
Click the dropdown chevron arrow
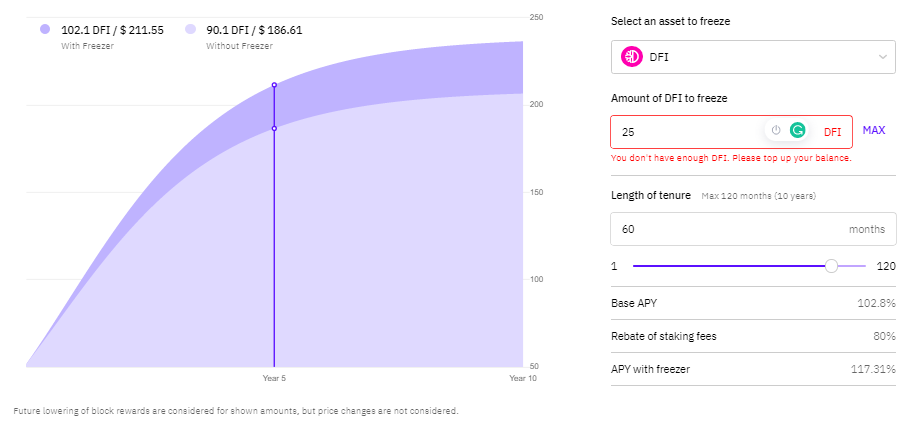click(883, 57)
